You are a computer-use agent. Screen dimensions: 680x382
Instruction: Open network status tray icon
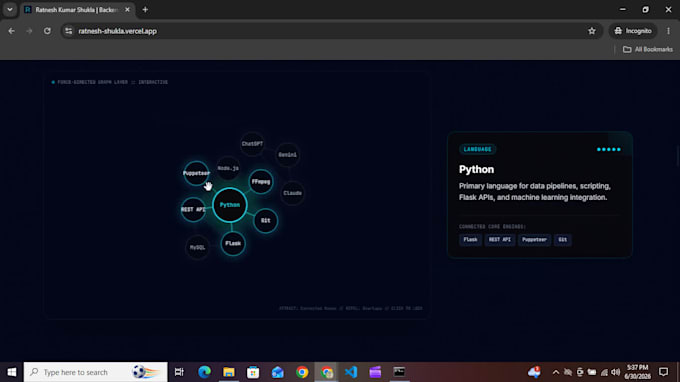[x=604, y=372]
